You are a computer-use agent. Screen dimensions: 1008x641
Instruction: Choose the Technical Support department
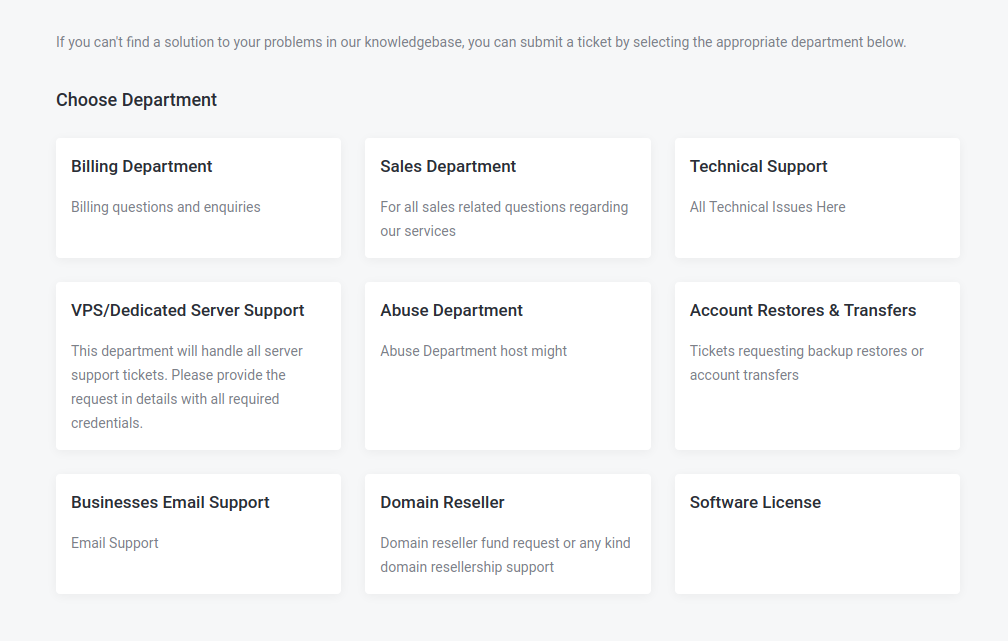[817, 198]
